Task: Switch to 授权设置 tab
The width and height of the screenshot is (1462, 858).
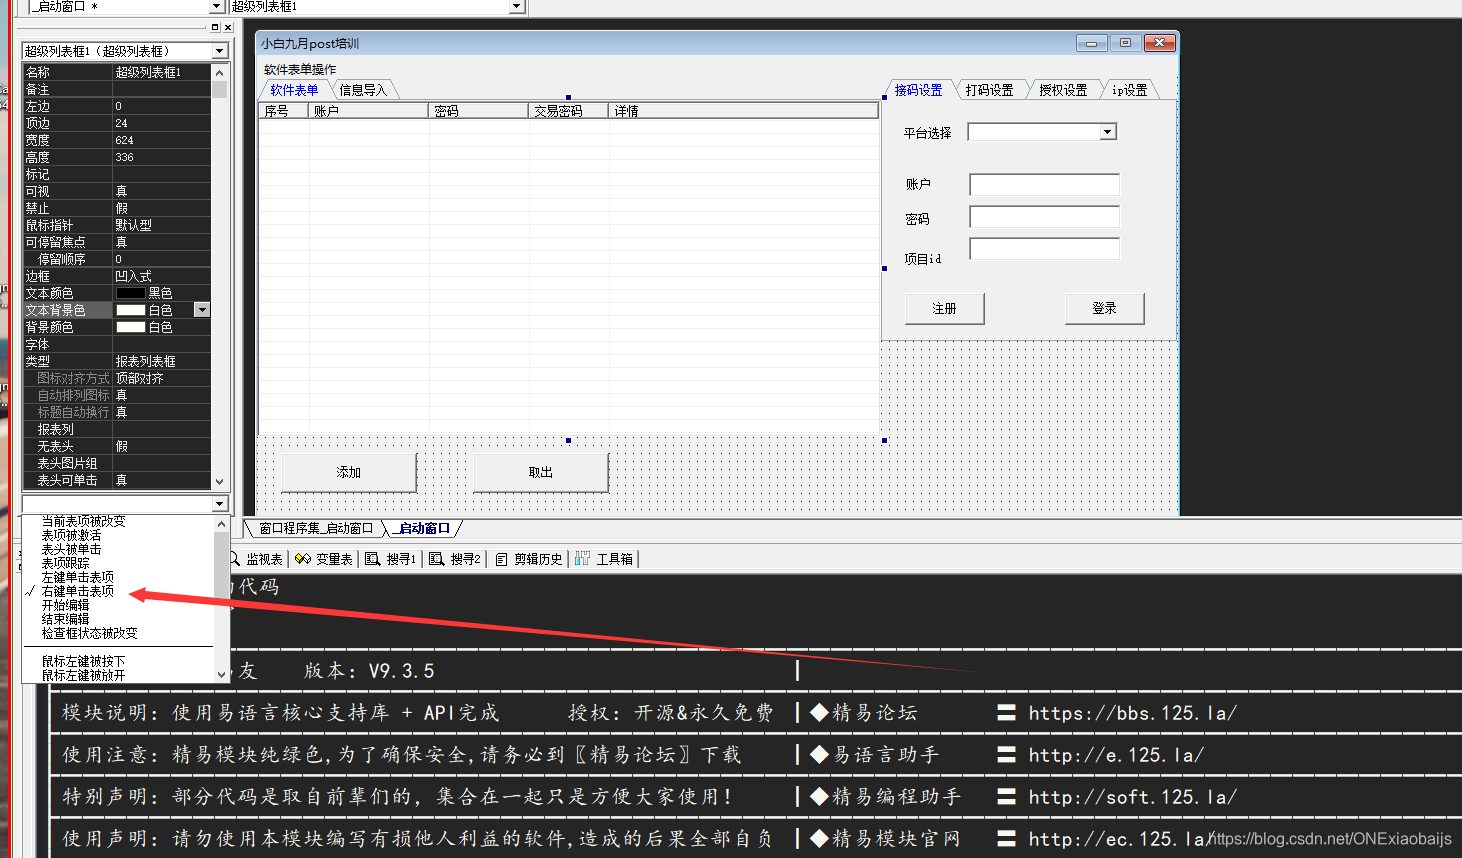Action: (1062, 90)
